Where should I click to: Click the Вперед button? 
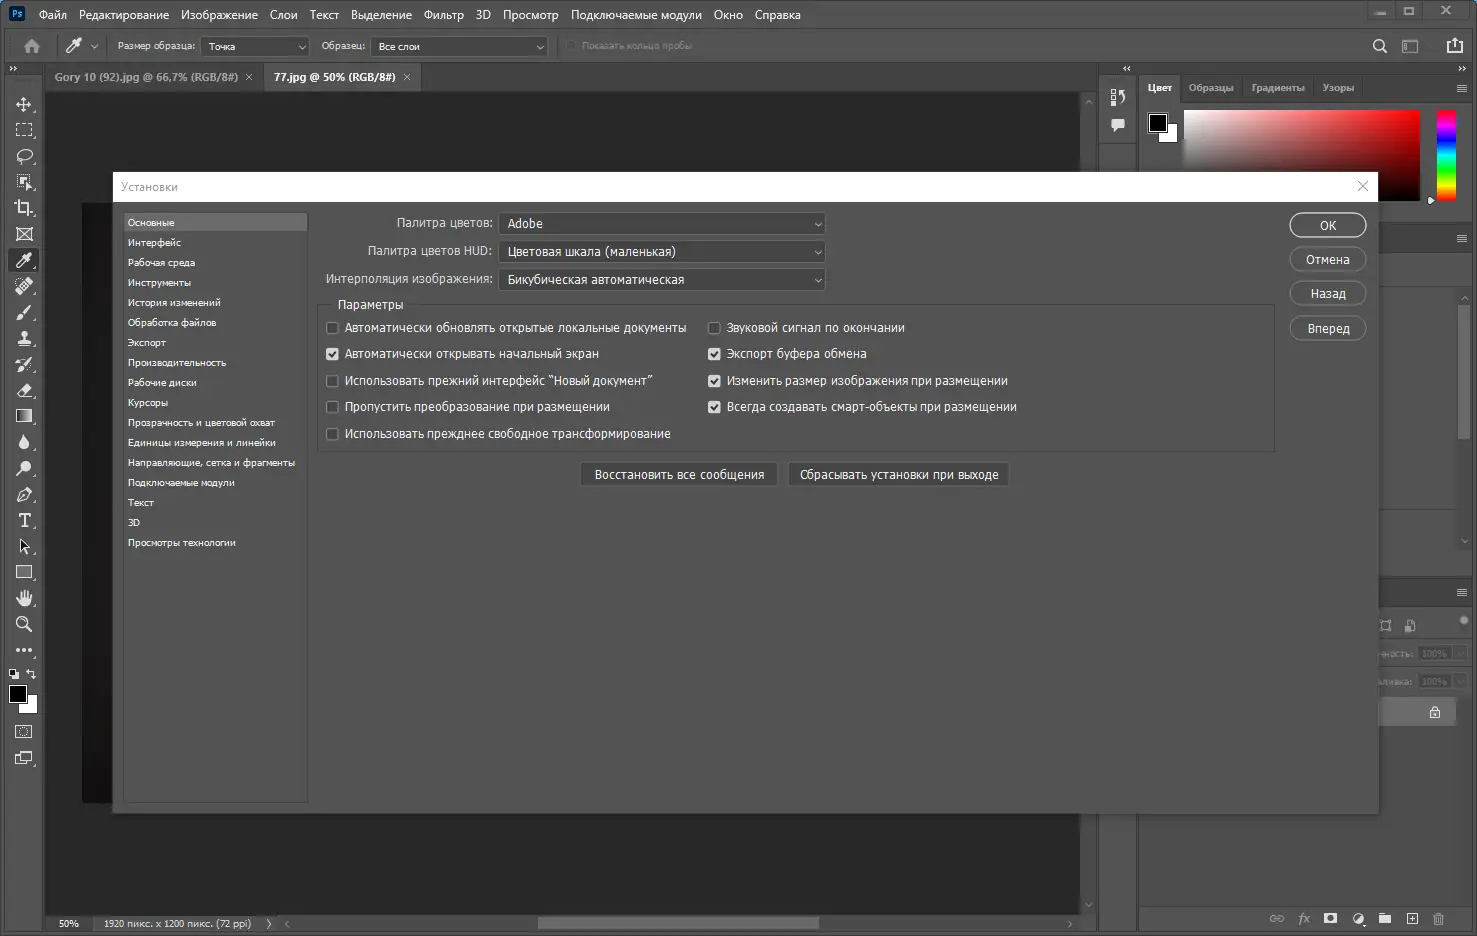coord(1328,328)
